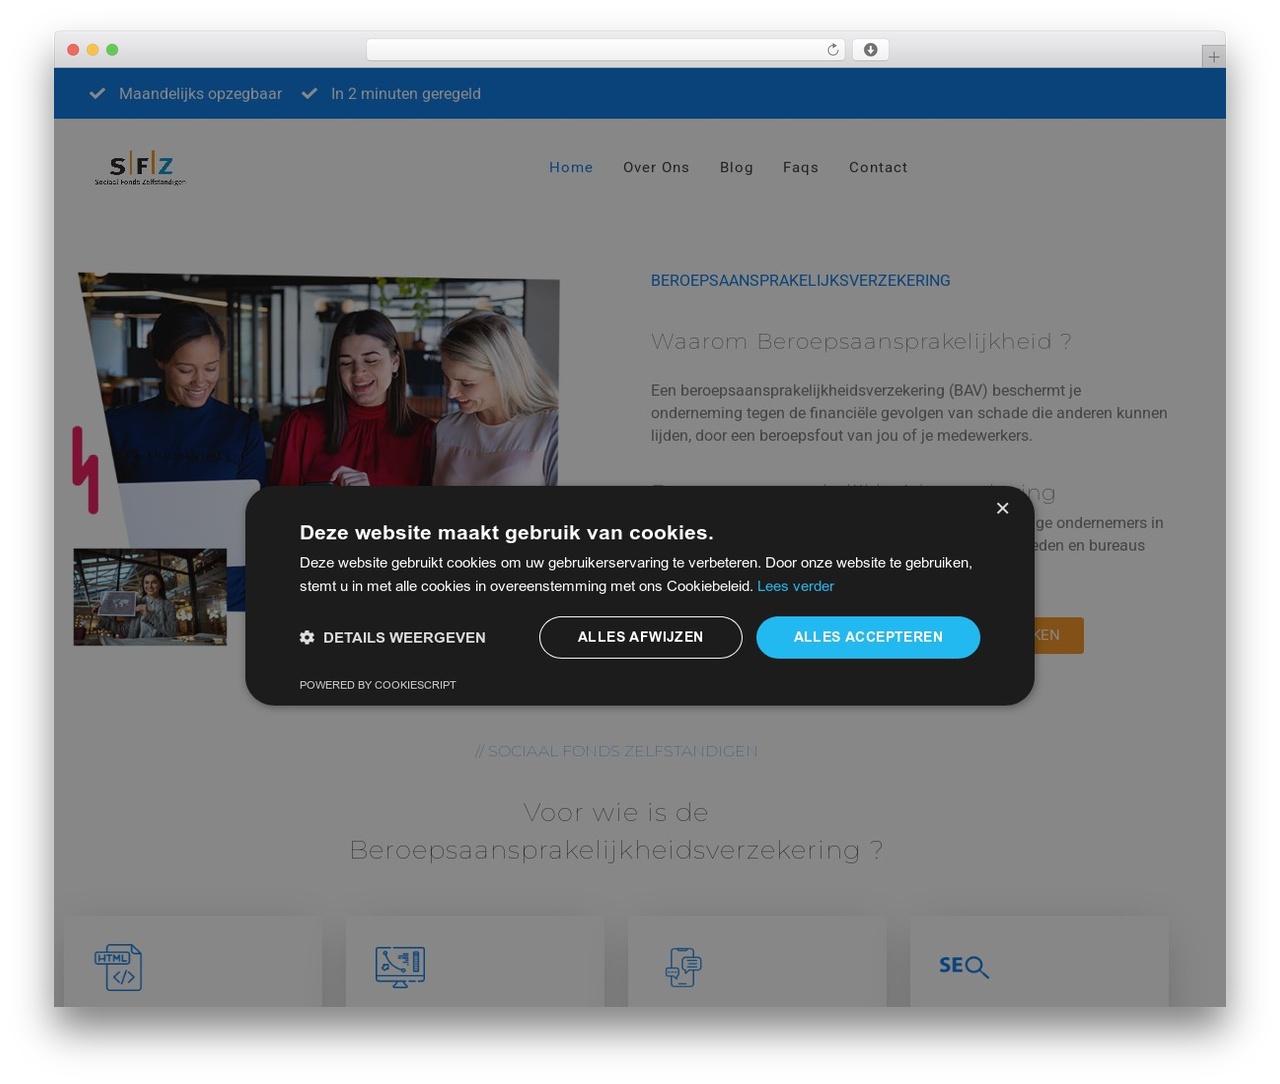This screenshot has width=1280, height=1084.
Task: Open the Over Ons page
Action: (x=656, y=167)
